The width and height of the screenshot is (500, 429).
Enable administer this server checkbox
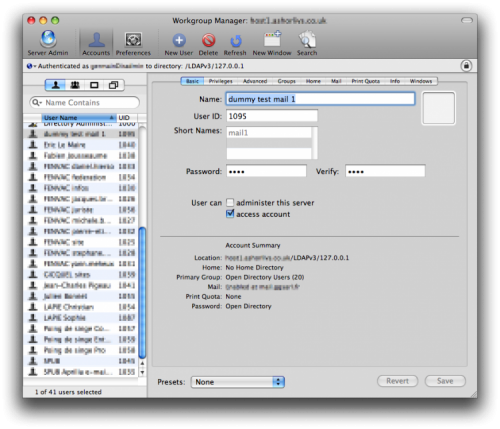point(230,202)
